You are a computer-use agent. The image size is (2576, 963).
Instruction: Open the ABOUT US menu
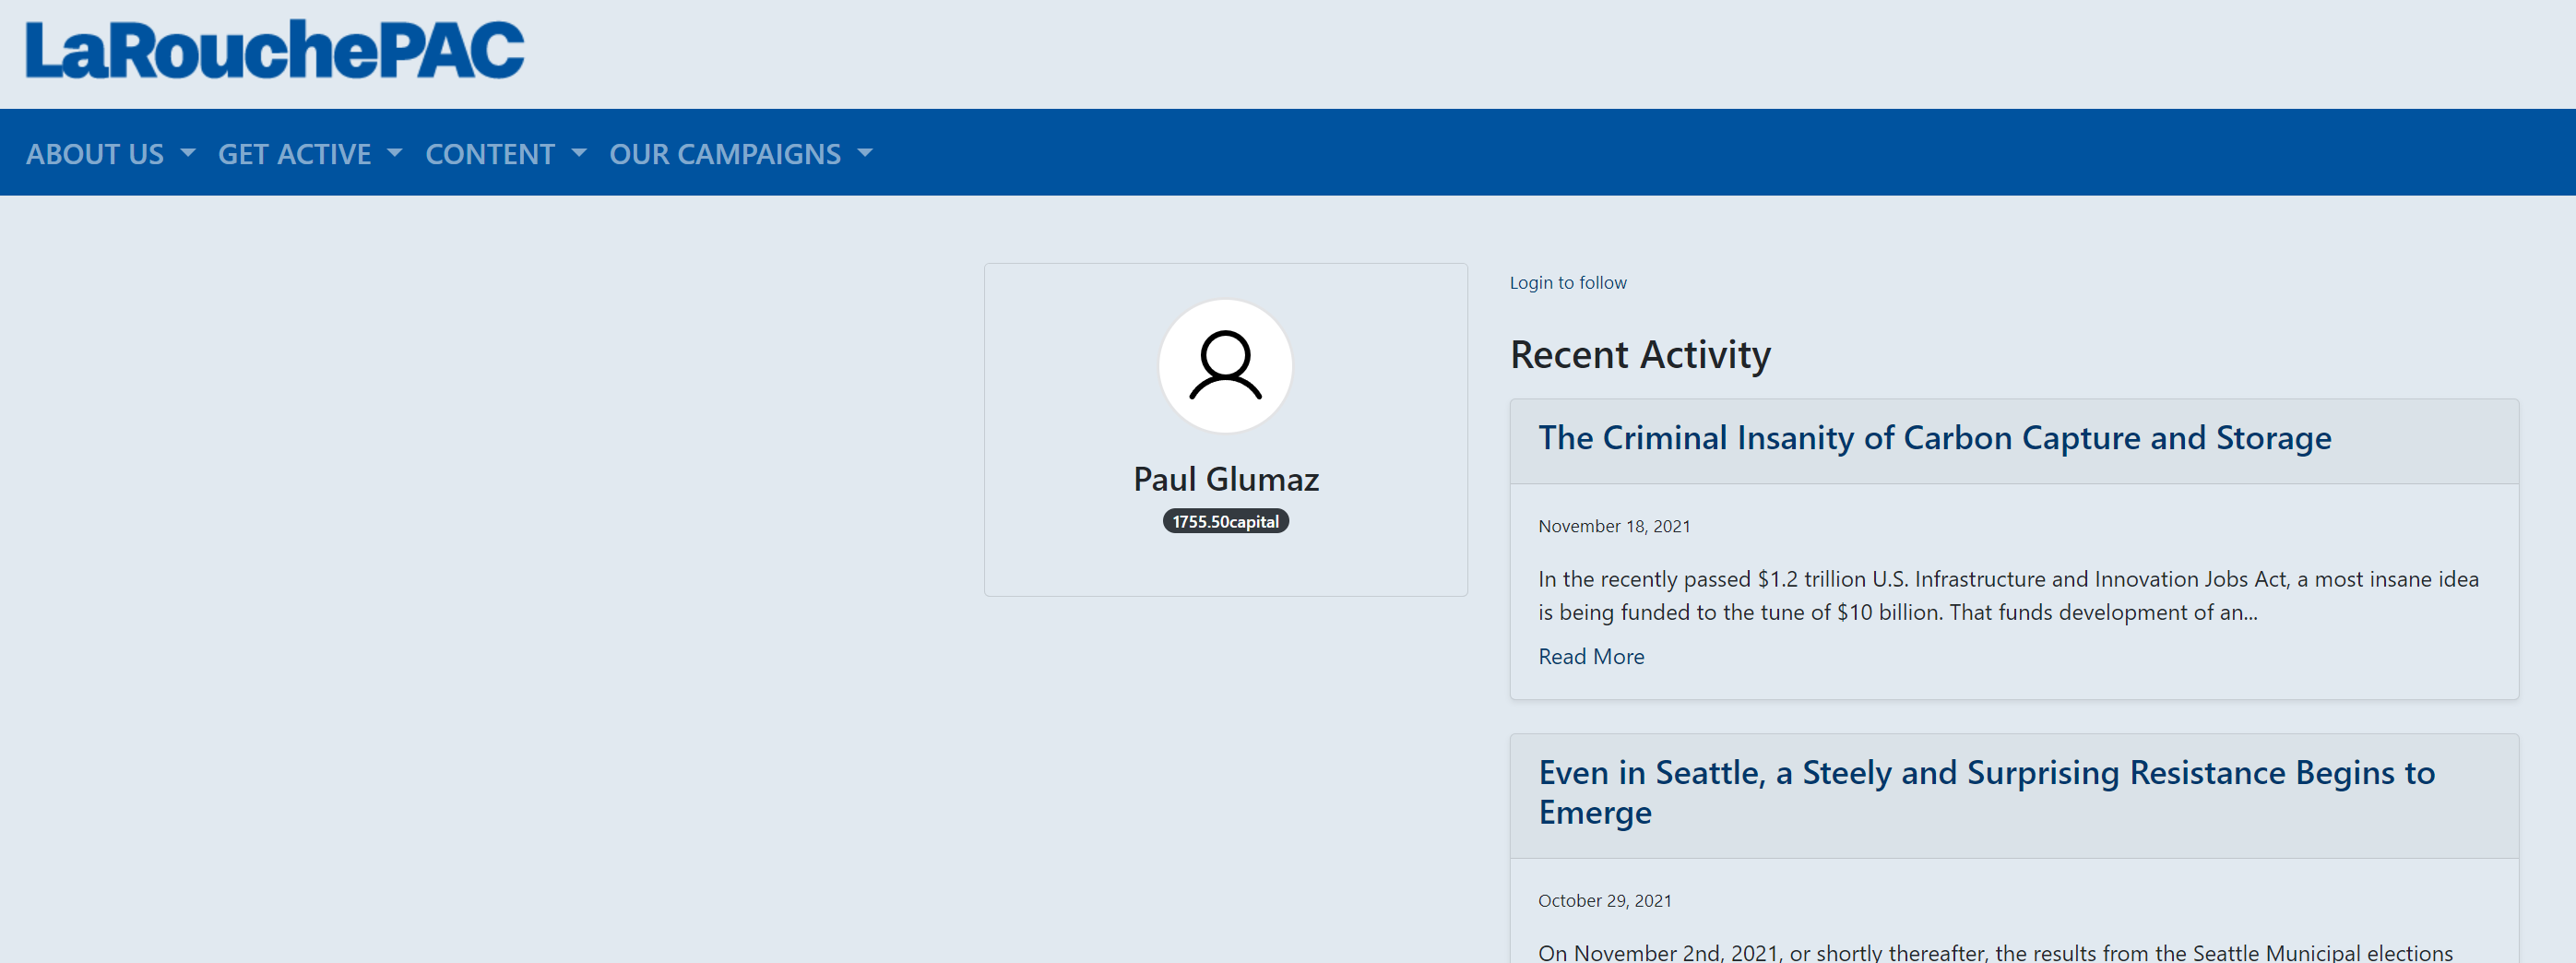[x=110, y=154]
